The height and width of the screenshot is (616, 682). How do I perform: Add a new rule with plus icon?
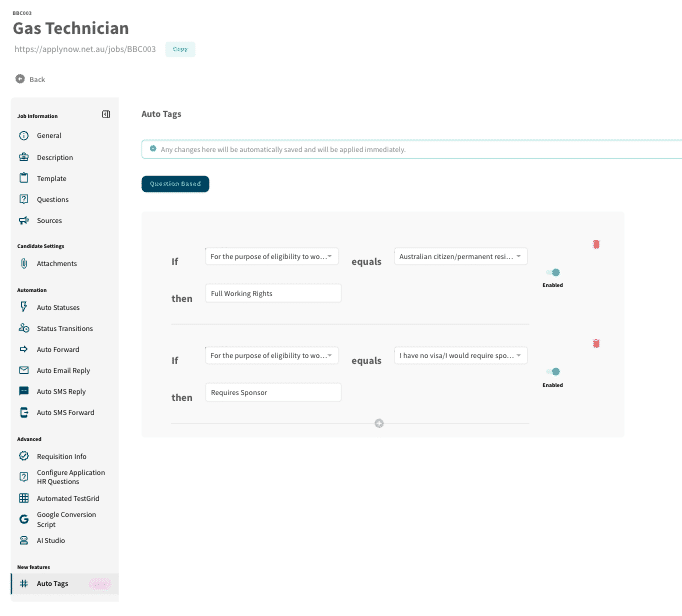point(379,423)
